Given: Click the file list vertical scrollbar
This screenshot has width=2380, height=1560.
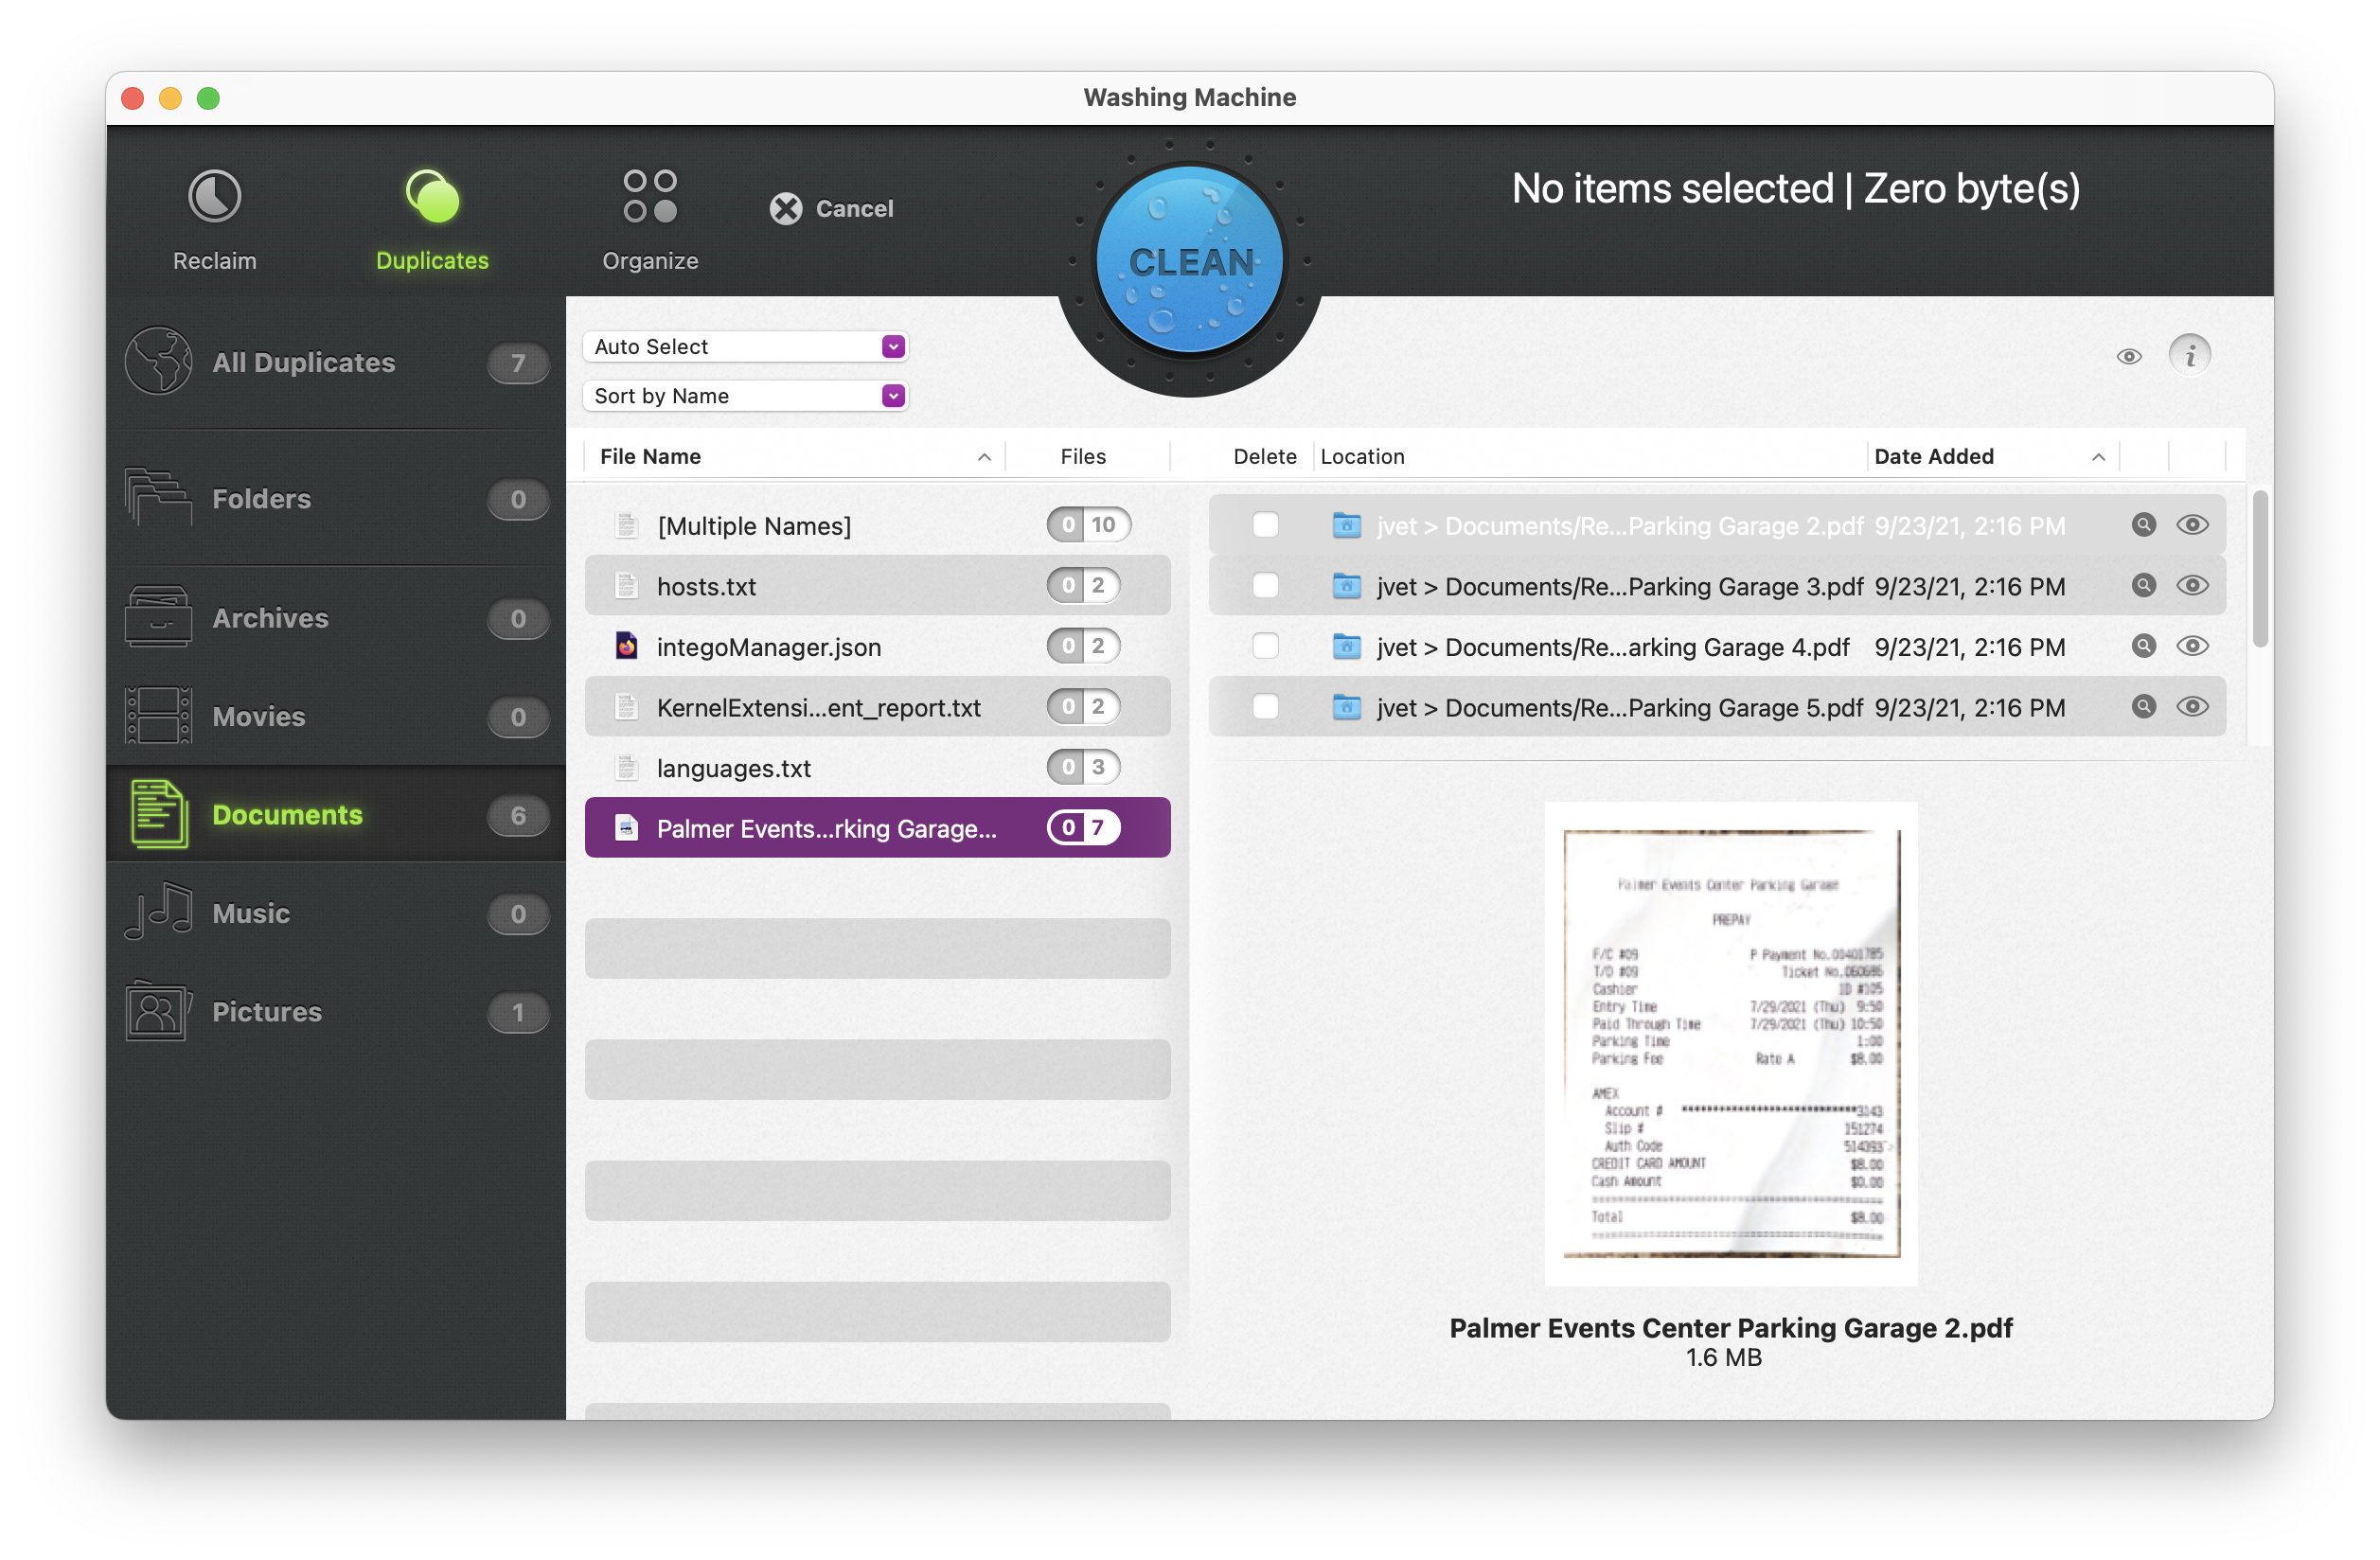Looking at the screenshot, I should tap(2259, 568).
